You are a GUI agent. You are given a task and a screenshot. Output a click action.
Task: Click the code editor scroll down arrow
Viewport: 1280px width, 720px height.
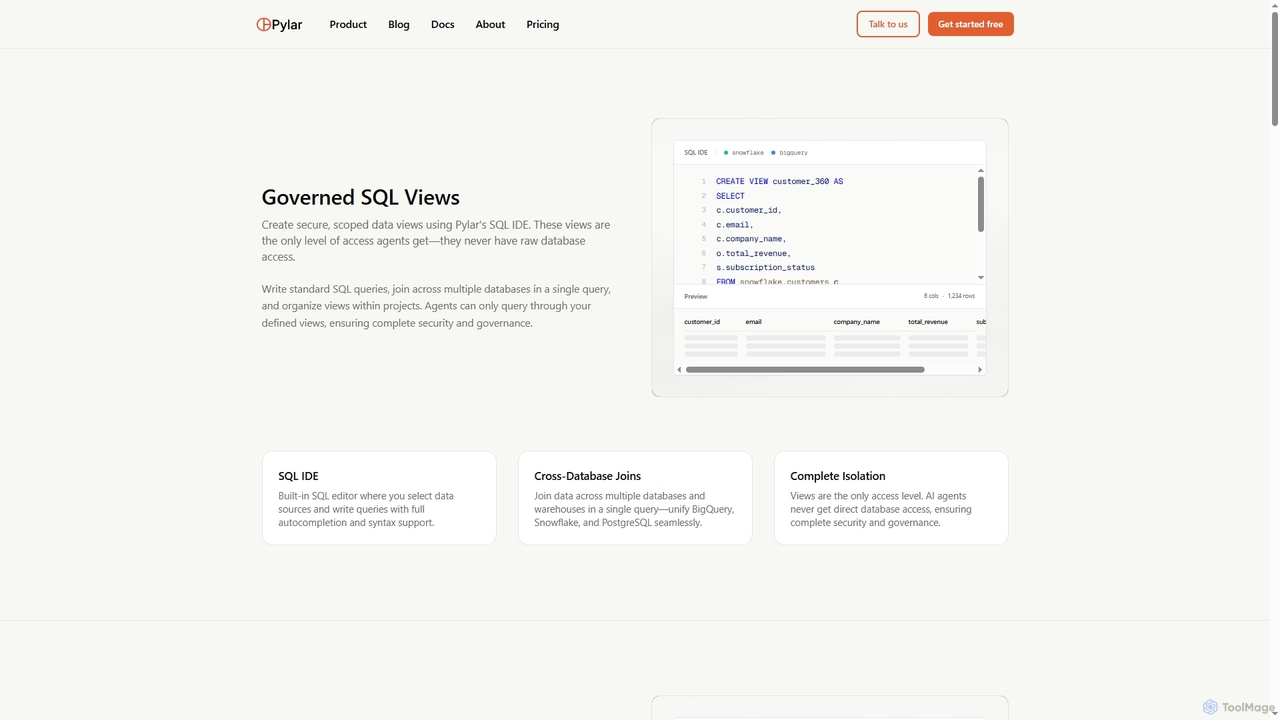pyautogui.click(x=981, y=277)
